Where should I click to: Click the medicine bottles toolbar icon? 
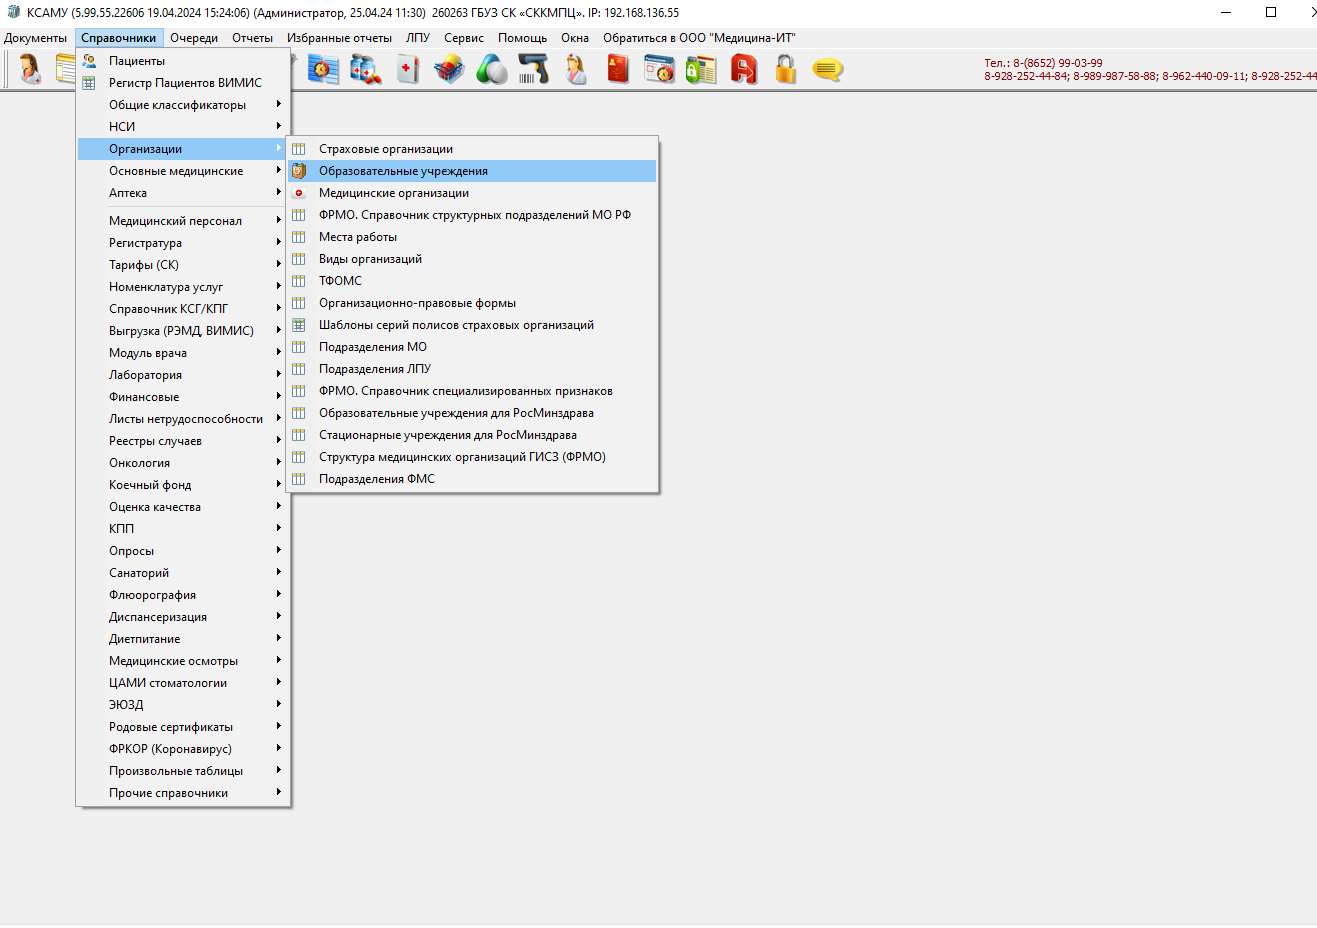(366, 70)
